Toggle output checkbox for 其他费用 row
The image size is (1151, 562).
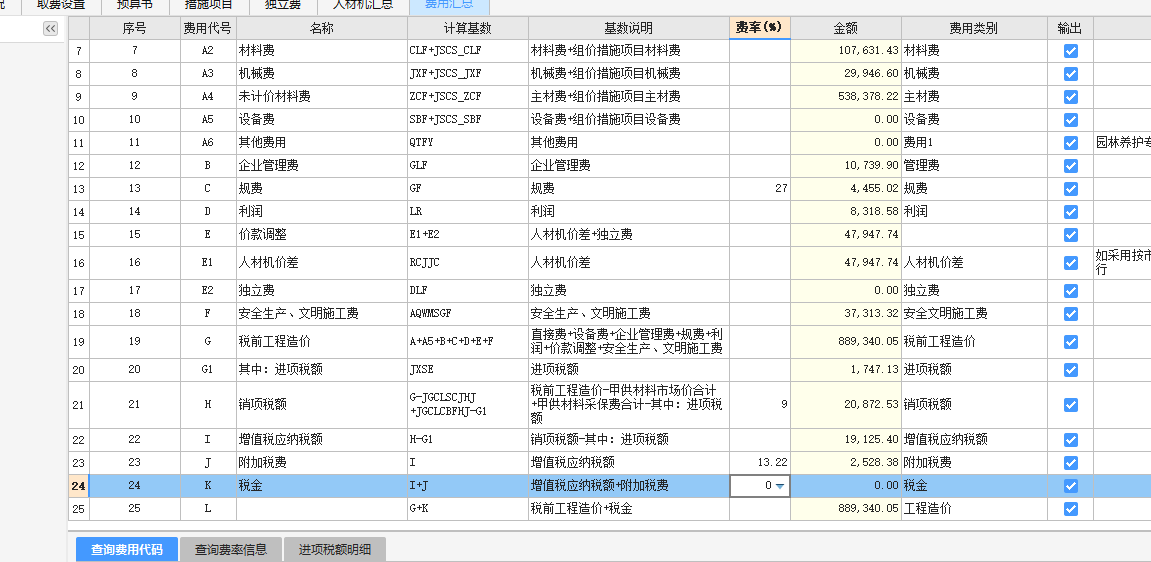(x=1070, y=143)
